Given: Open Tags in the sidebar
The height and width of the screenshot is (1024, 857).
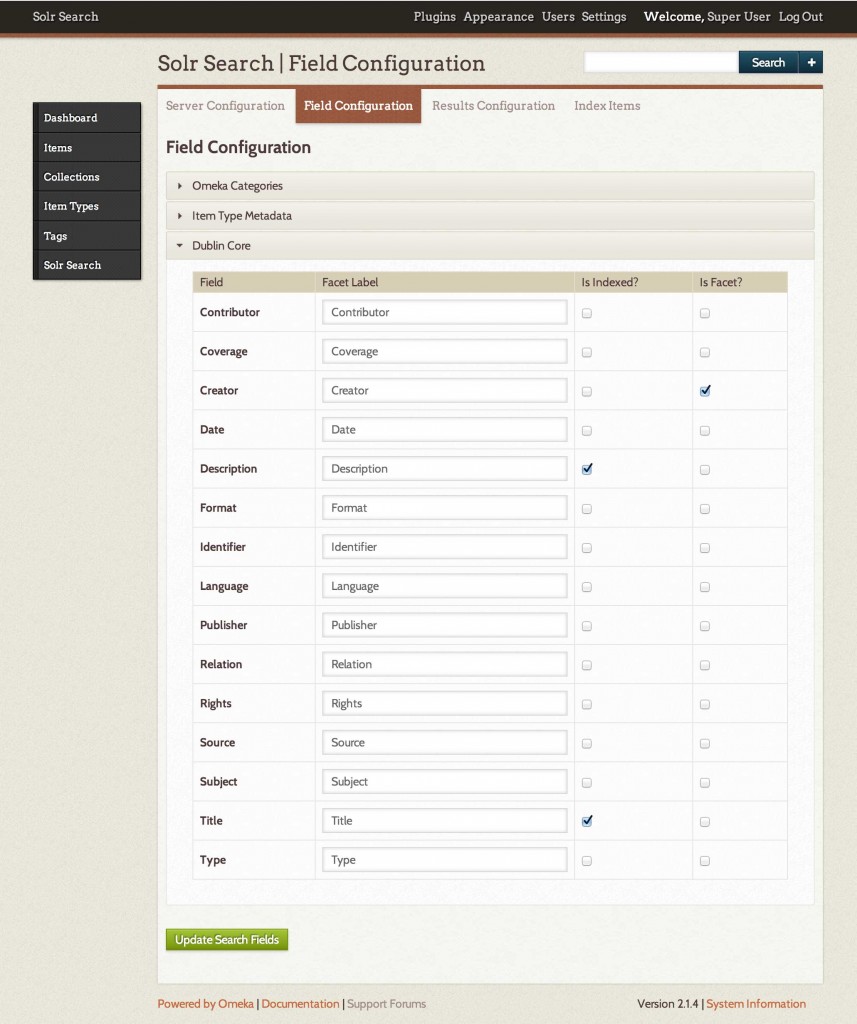Looking at the screenshot, I should 87,236.
